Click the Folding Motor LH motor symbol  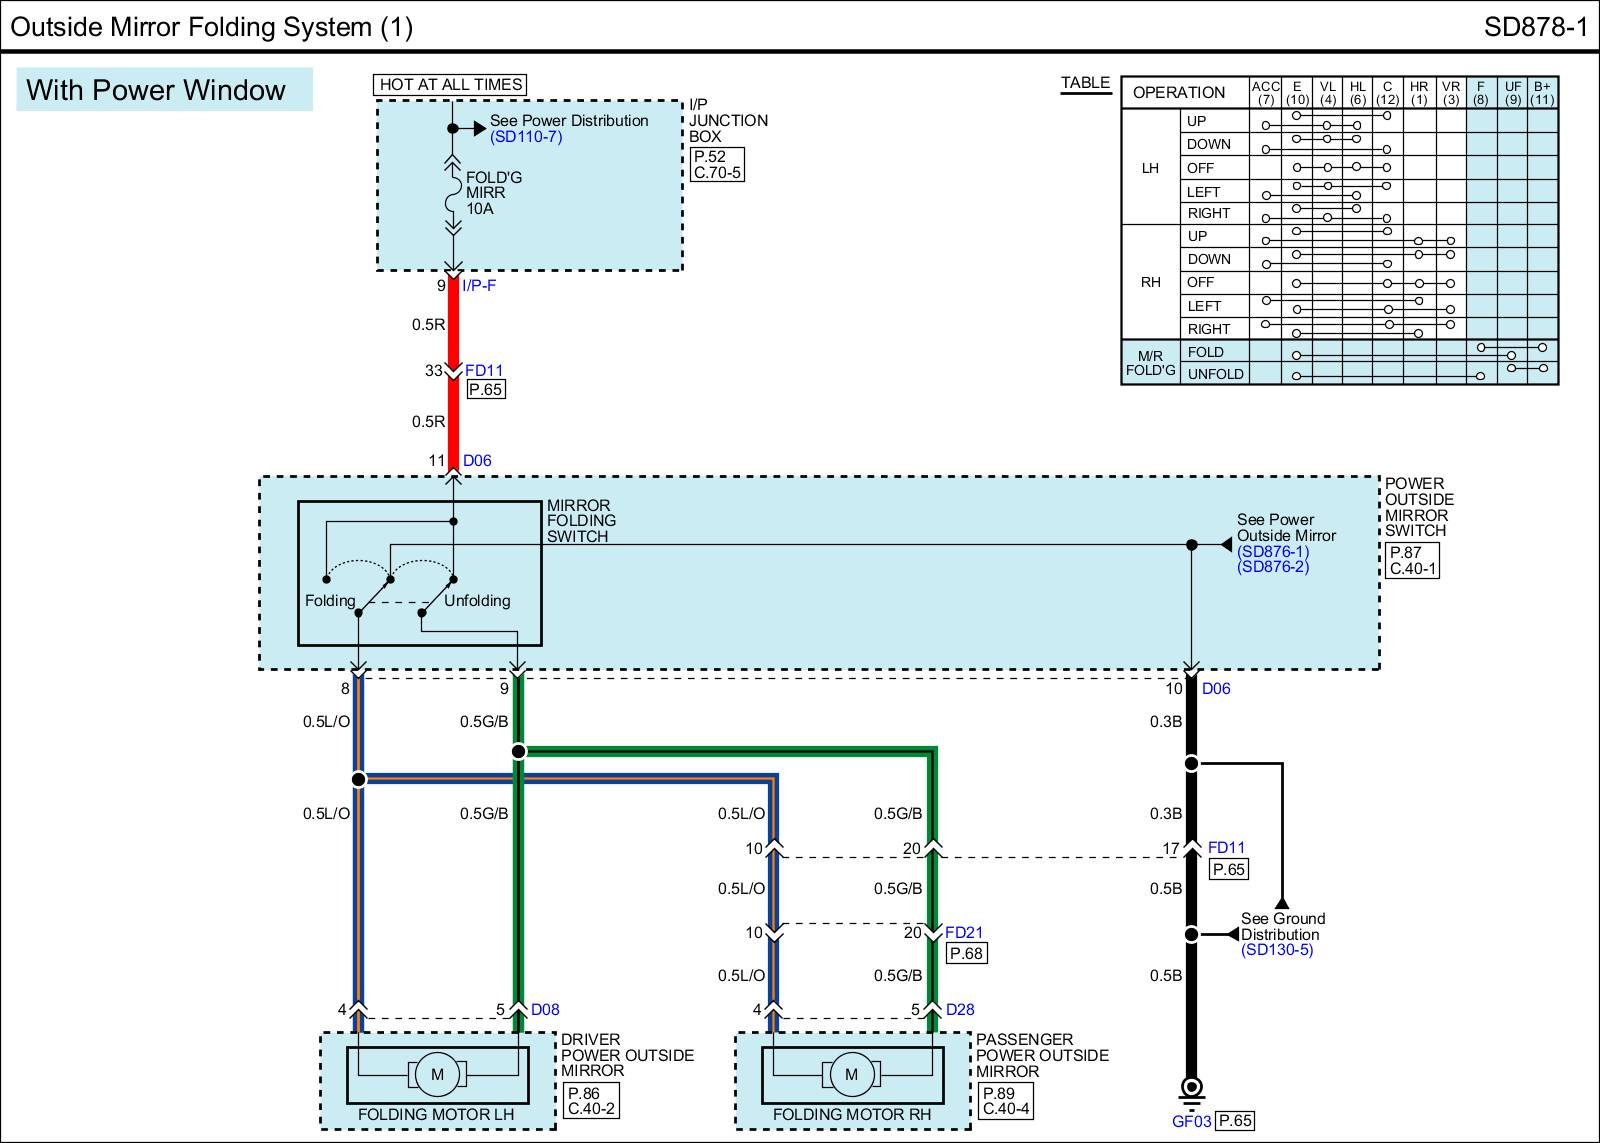pyautogui.click(x=437, y=1075)
